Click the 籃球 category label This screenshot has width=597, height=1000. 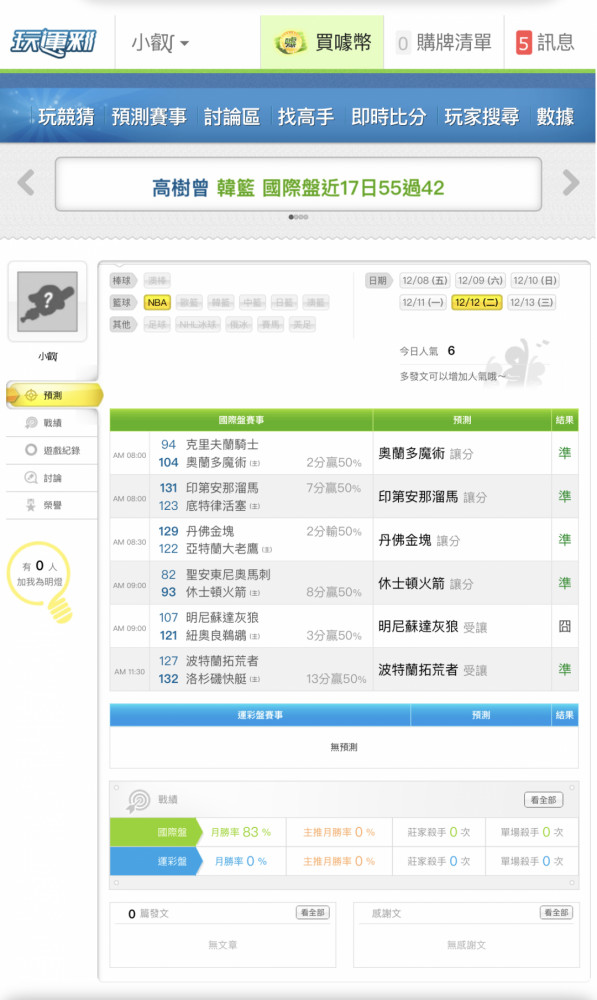[123, 302]
